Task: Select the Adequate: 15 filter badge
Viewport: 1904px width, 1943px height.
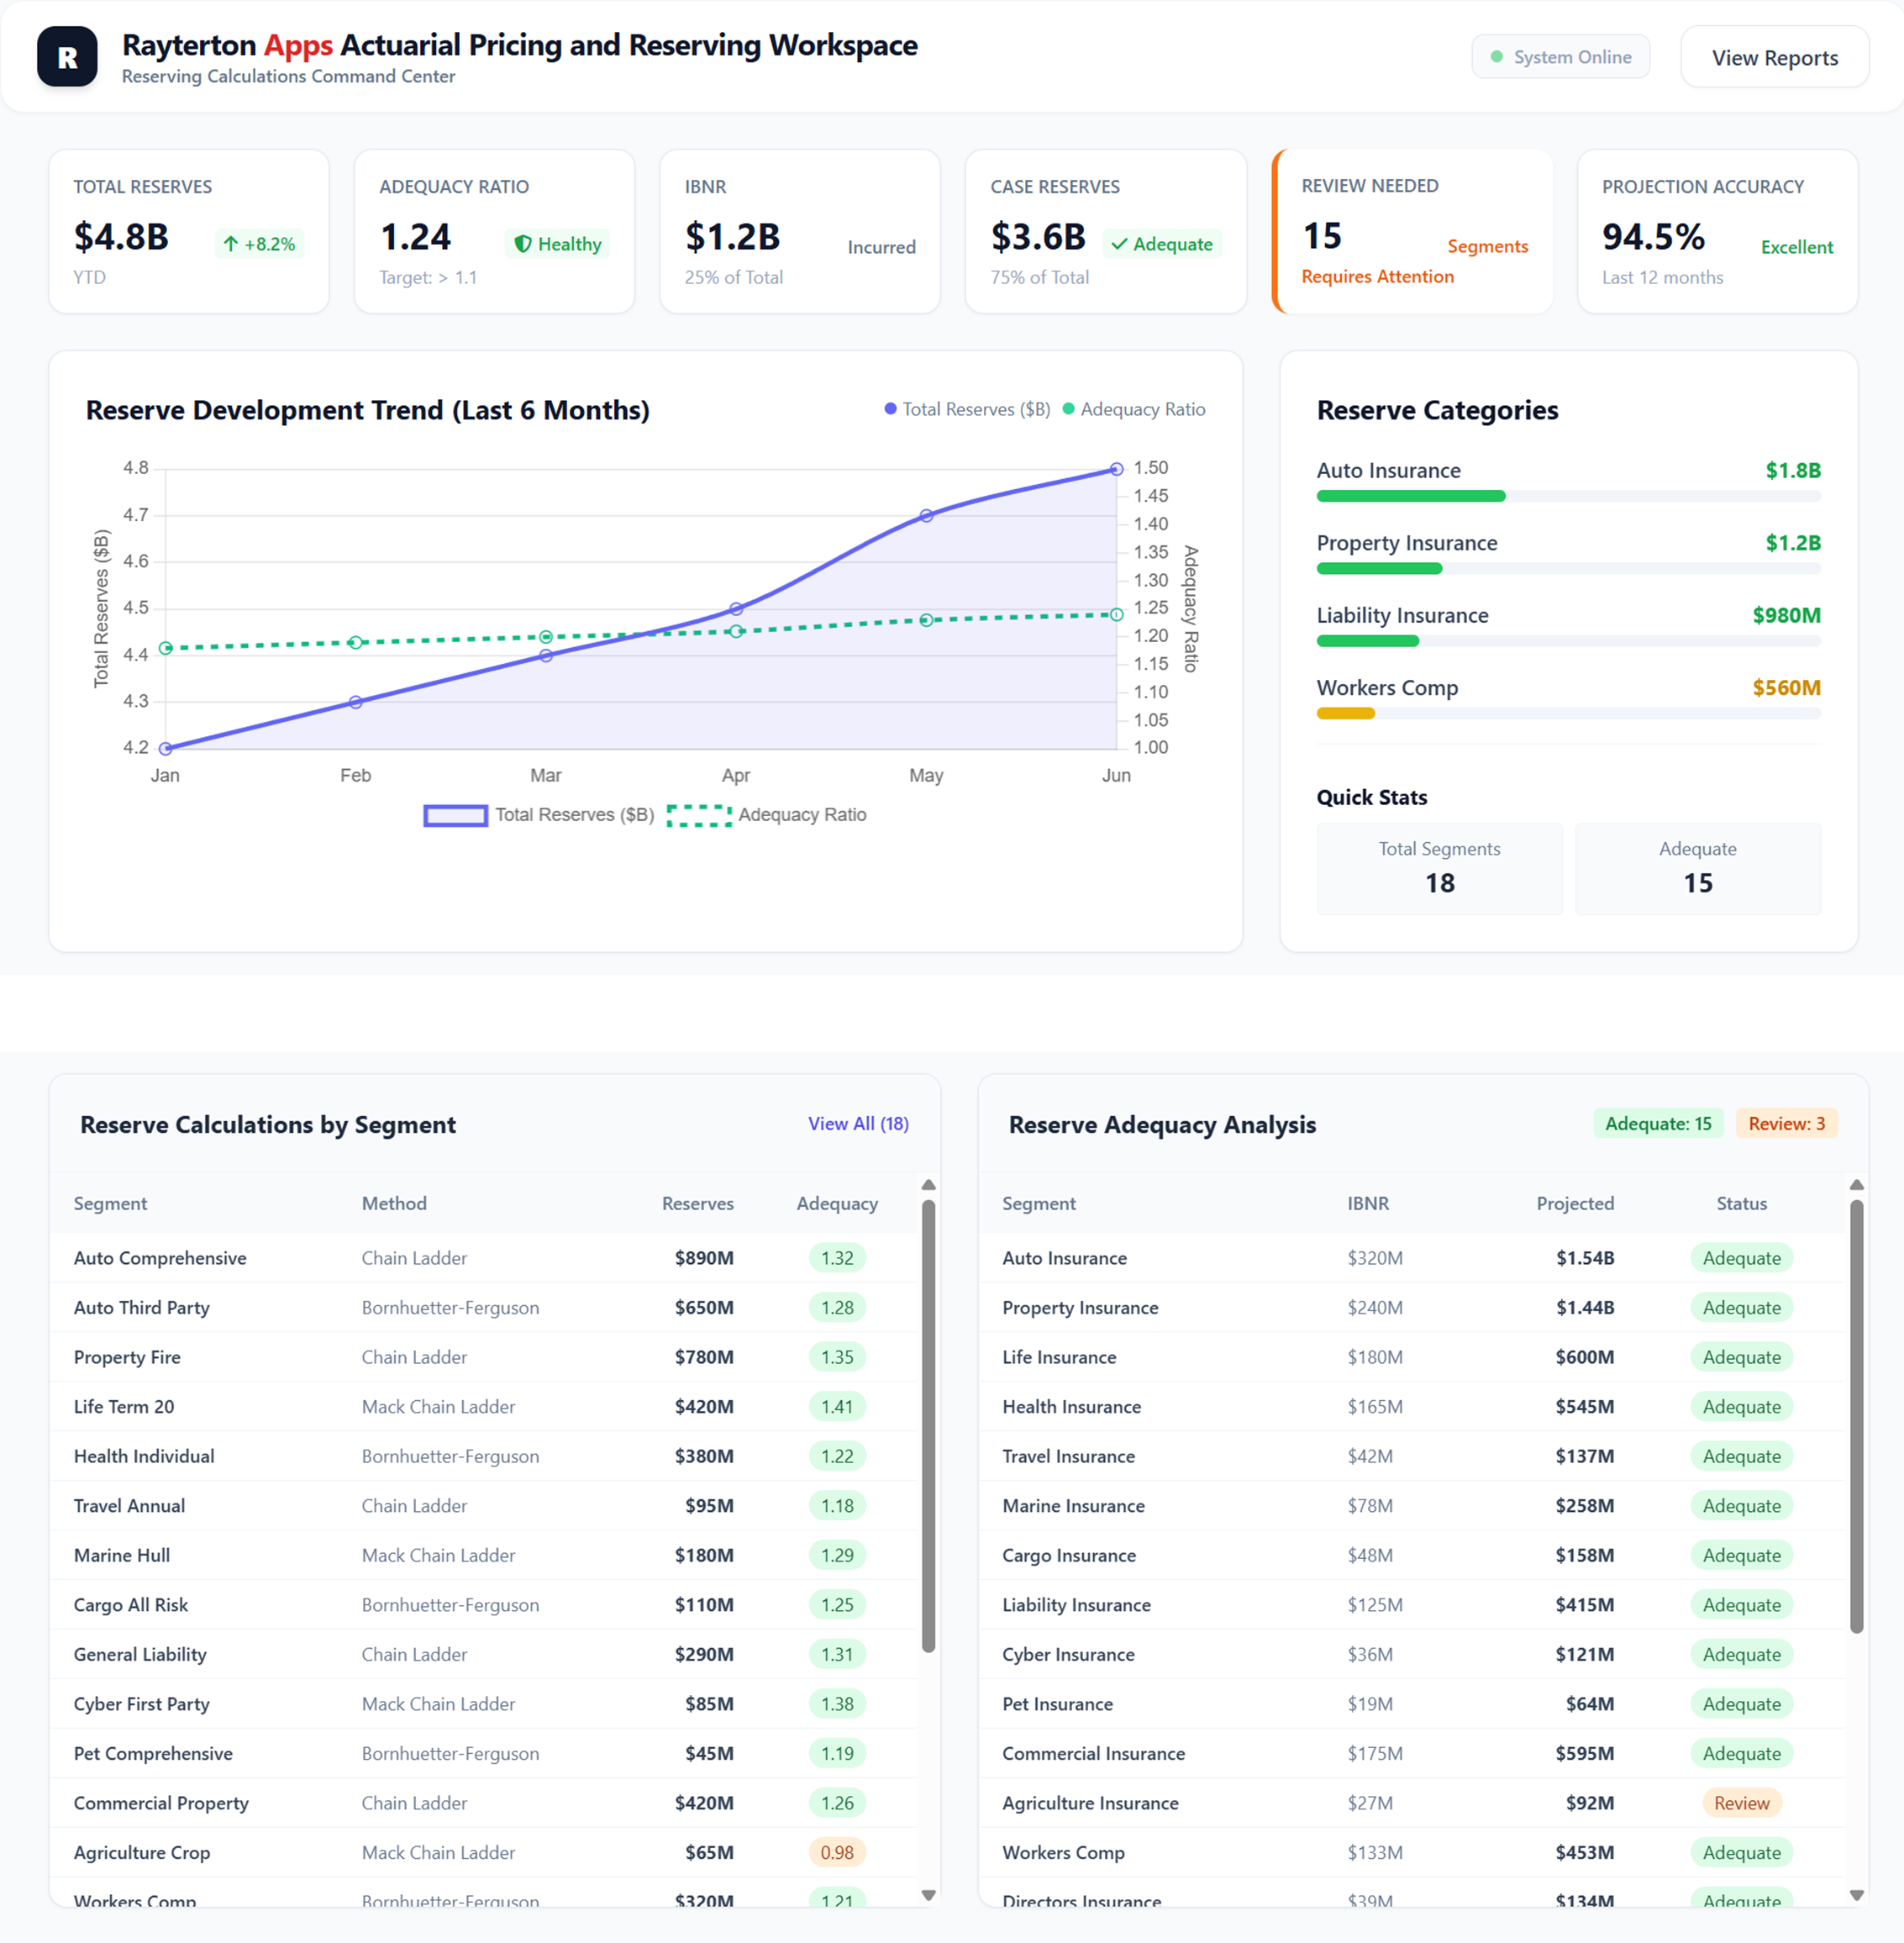Action: pyautogui.click(x=1657, y=1123)
